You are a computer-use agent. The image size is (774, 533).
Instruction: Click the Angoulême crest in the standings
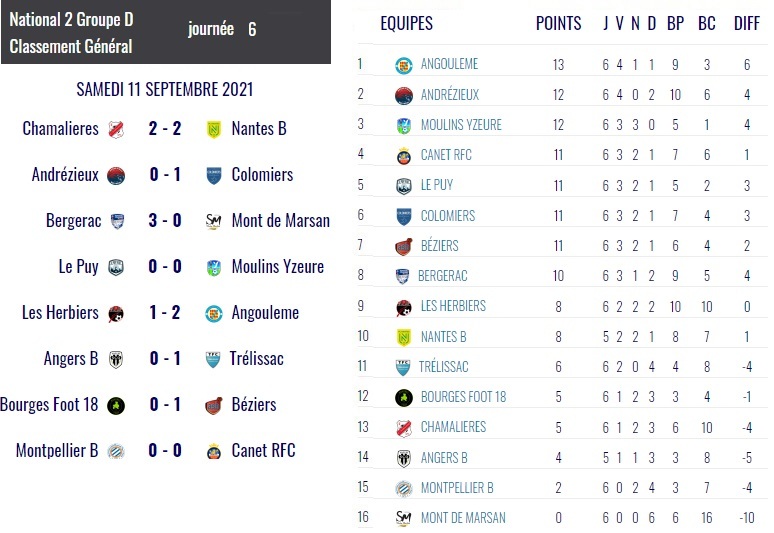pos(404,65)
